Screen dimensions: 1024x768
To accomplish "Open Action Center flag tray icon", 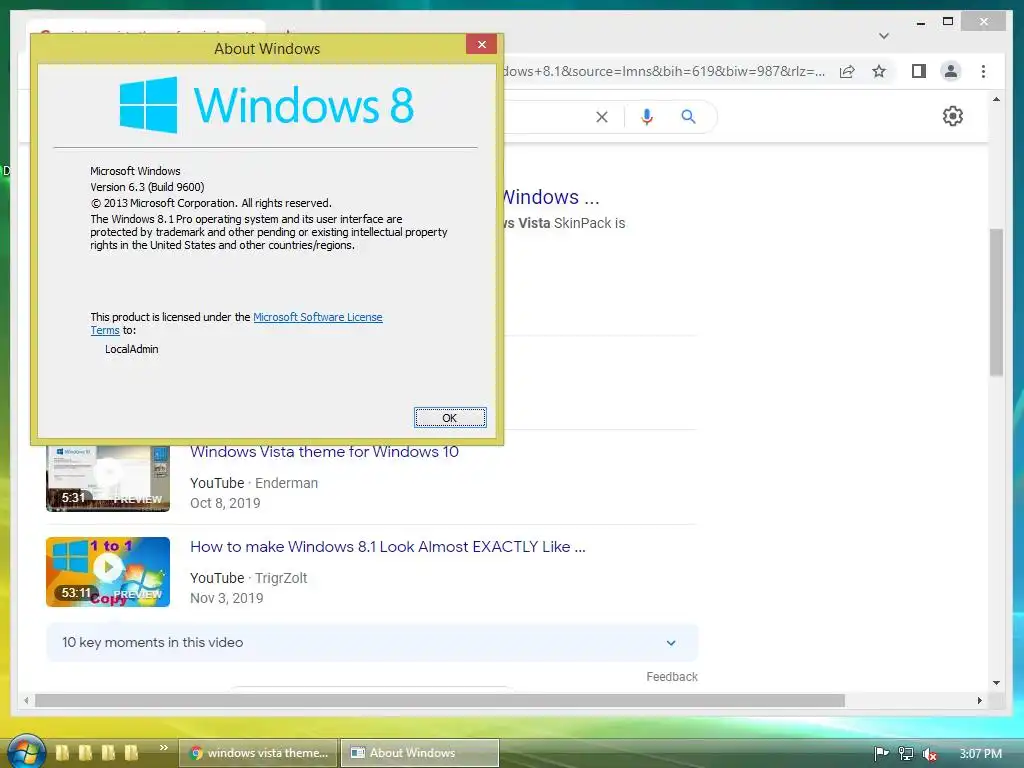I will (881, 754).
